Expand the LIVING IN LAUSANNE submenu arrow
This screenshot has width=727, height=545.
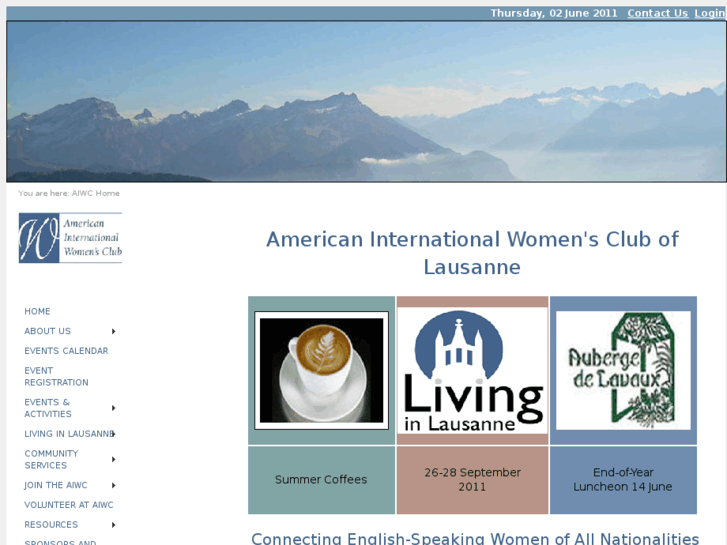click(x=114, y=434)
